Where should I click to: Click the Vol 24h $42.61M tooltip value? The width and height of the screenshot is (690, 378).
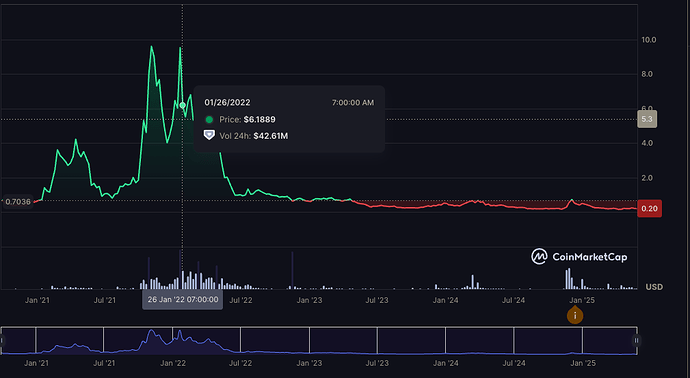[x=254, y=136]
